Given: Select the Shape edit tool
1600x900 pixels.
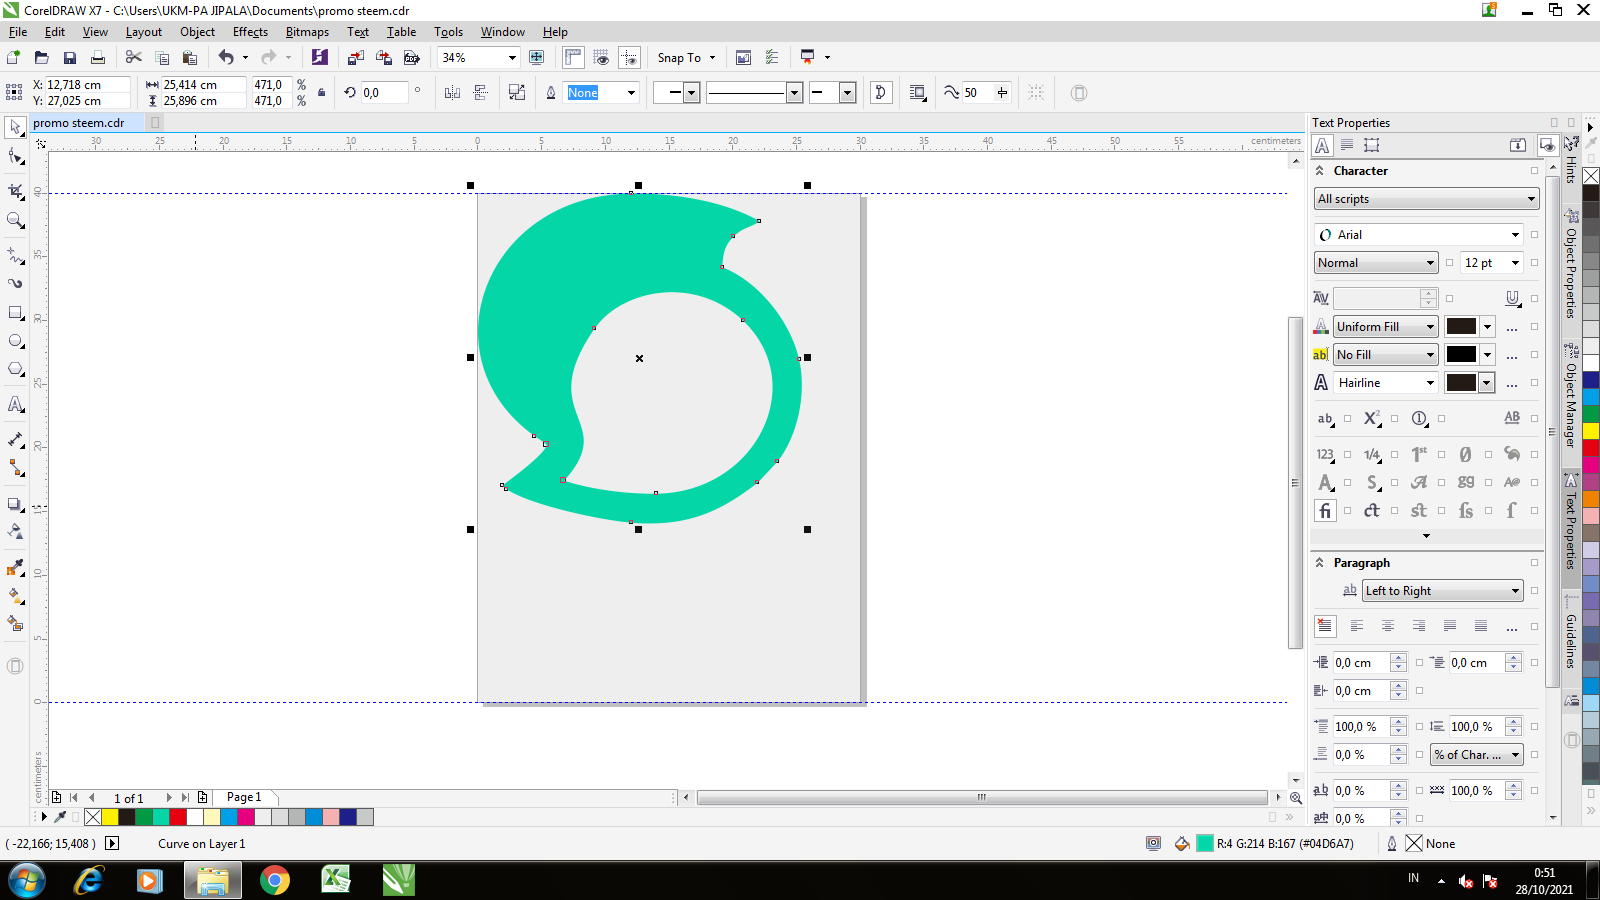Looking at the screenshot, I should (x=15, y=157).
